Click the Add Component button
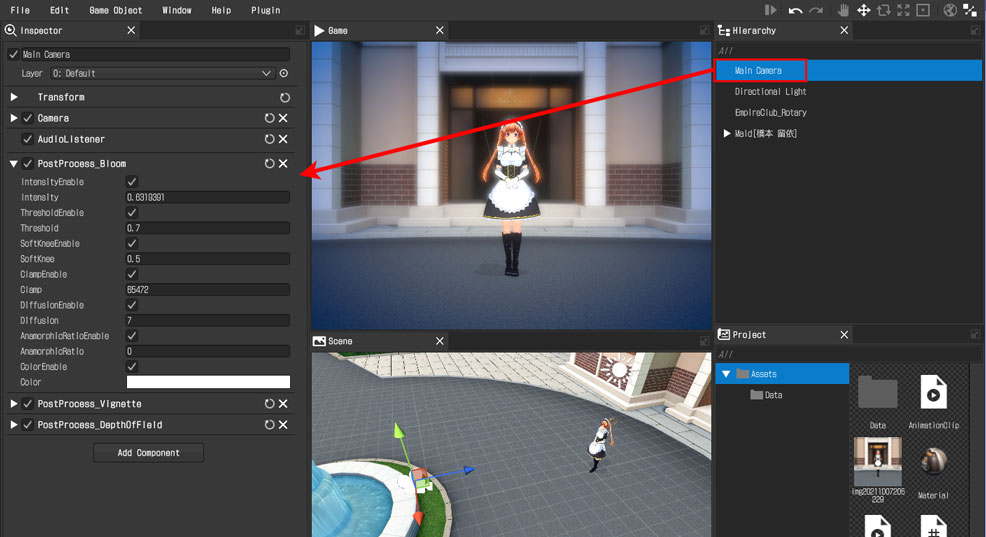Screen dimensions: 986x537 pyautogui.click(x=148, y=453)
